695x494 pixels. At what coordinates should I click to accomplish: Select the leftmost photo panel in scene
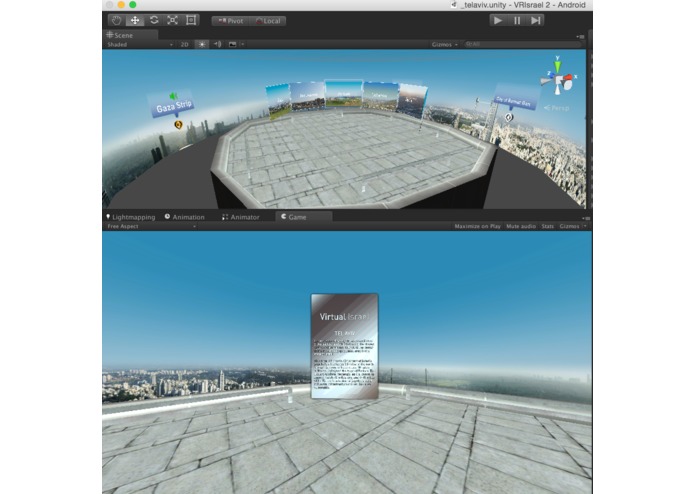pyautogui.click(x=278, y=101)
